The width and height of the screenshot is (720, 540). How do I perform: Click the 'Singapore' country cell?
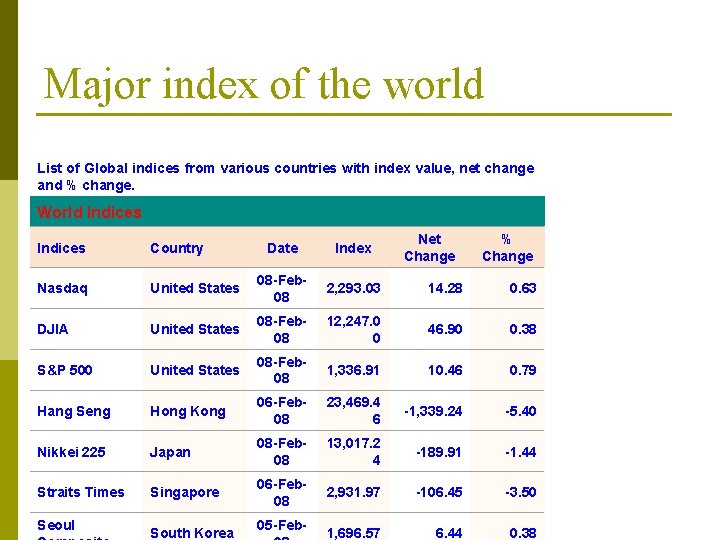185,493
